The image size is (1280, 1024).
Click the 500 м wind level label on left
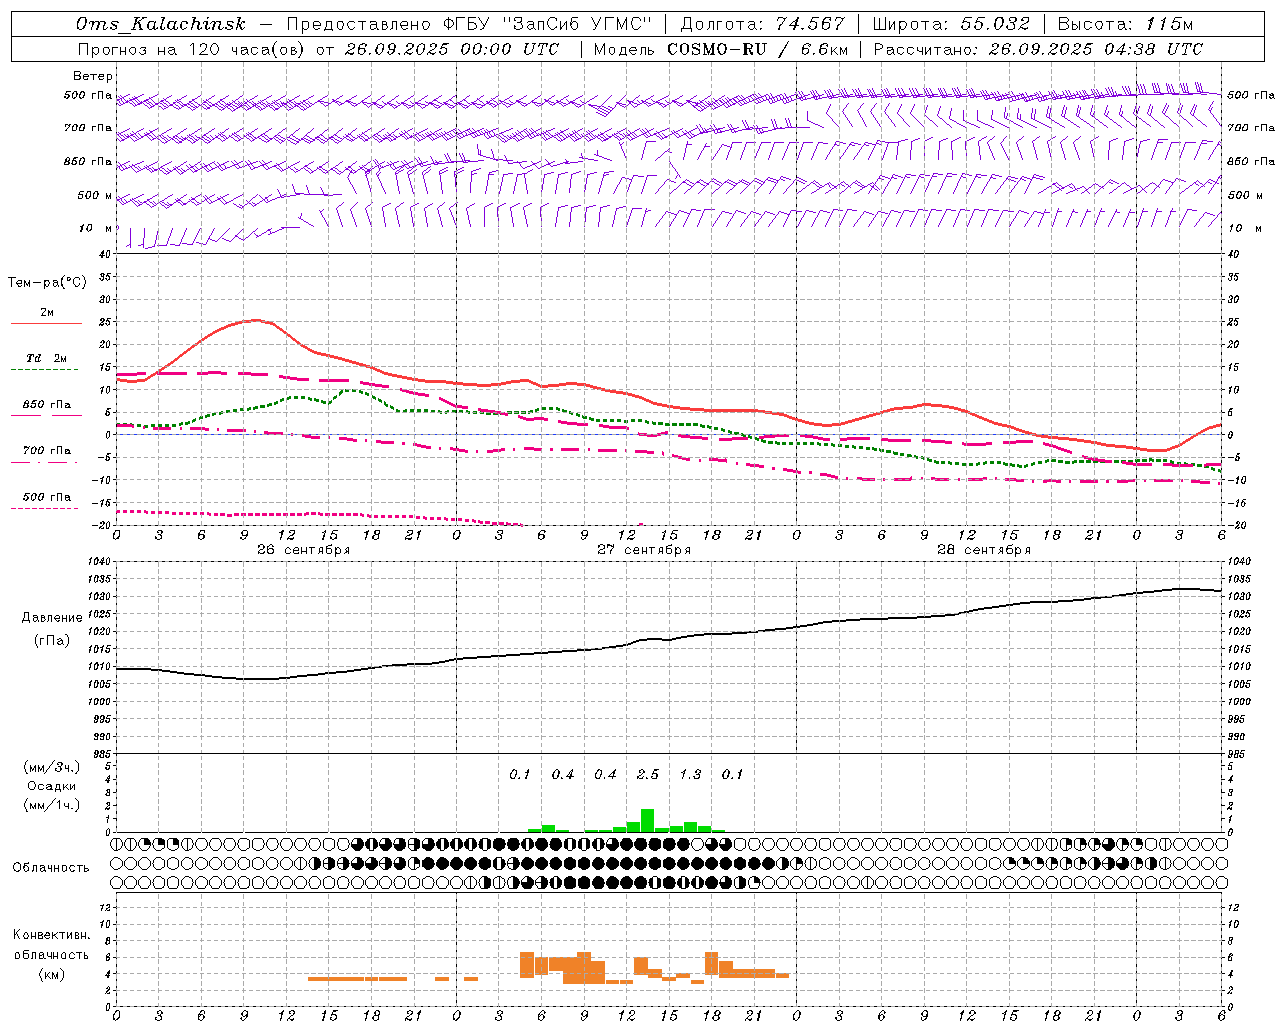pos(96,195)
